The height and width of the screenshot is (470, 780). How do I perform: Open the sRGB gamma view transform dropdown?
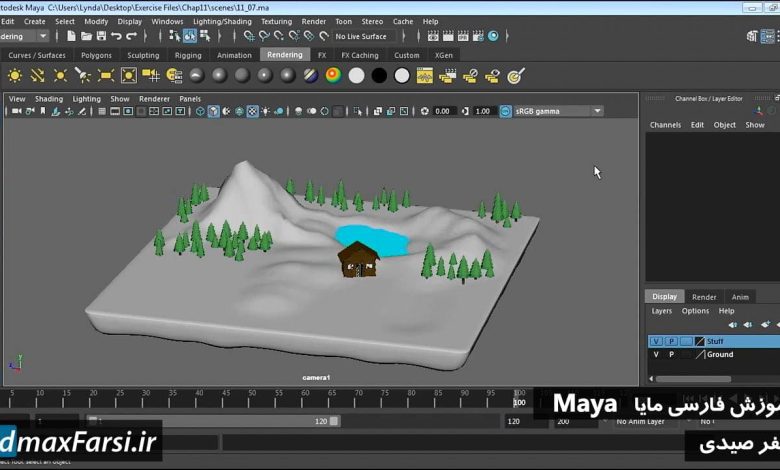pos(551,111)
